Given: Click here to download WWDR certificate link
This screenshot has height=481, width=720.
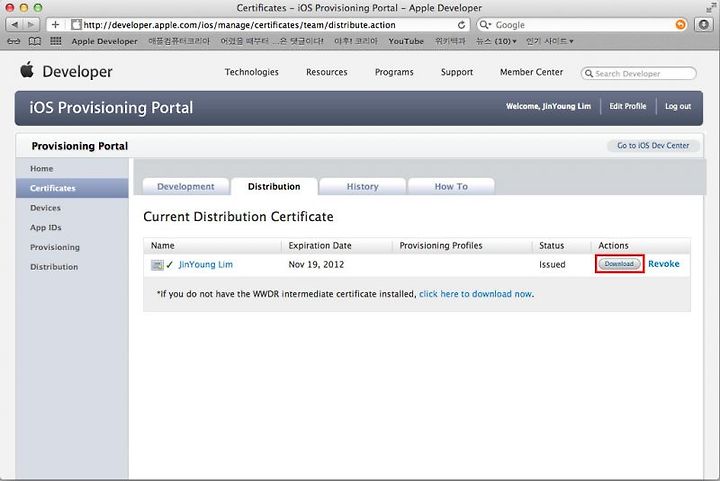Looking at the screenshot, I should [476, 294].
